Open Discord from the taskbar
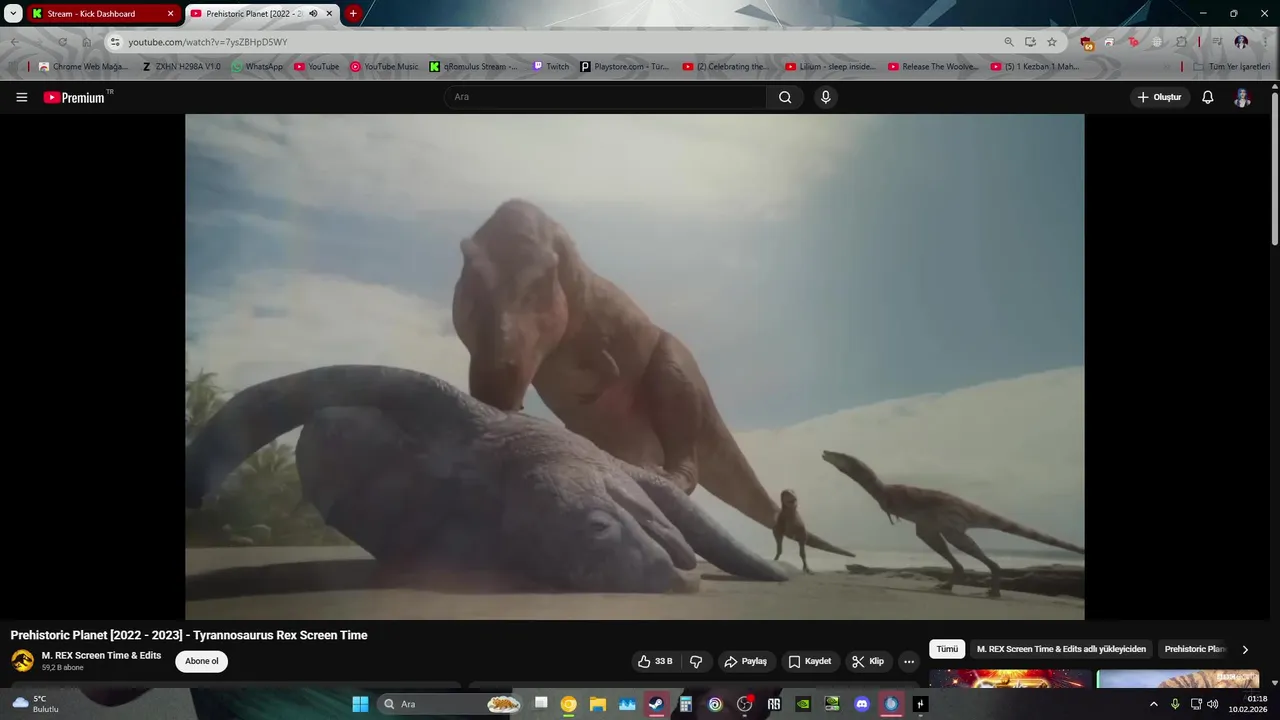 (x=862, y=704)
